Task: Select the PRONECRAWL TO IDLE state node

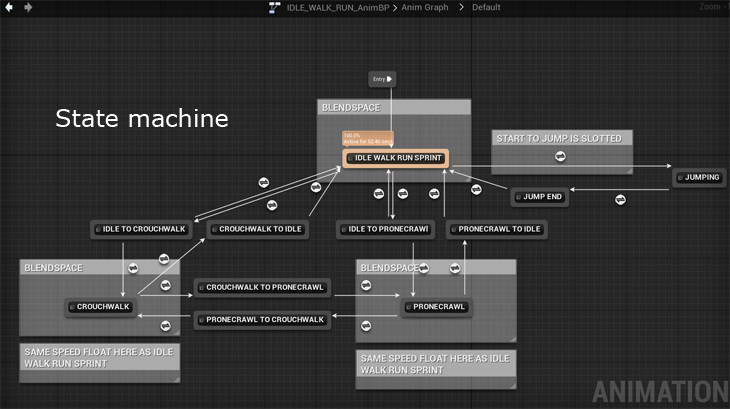Action: [496, 229]
